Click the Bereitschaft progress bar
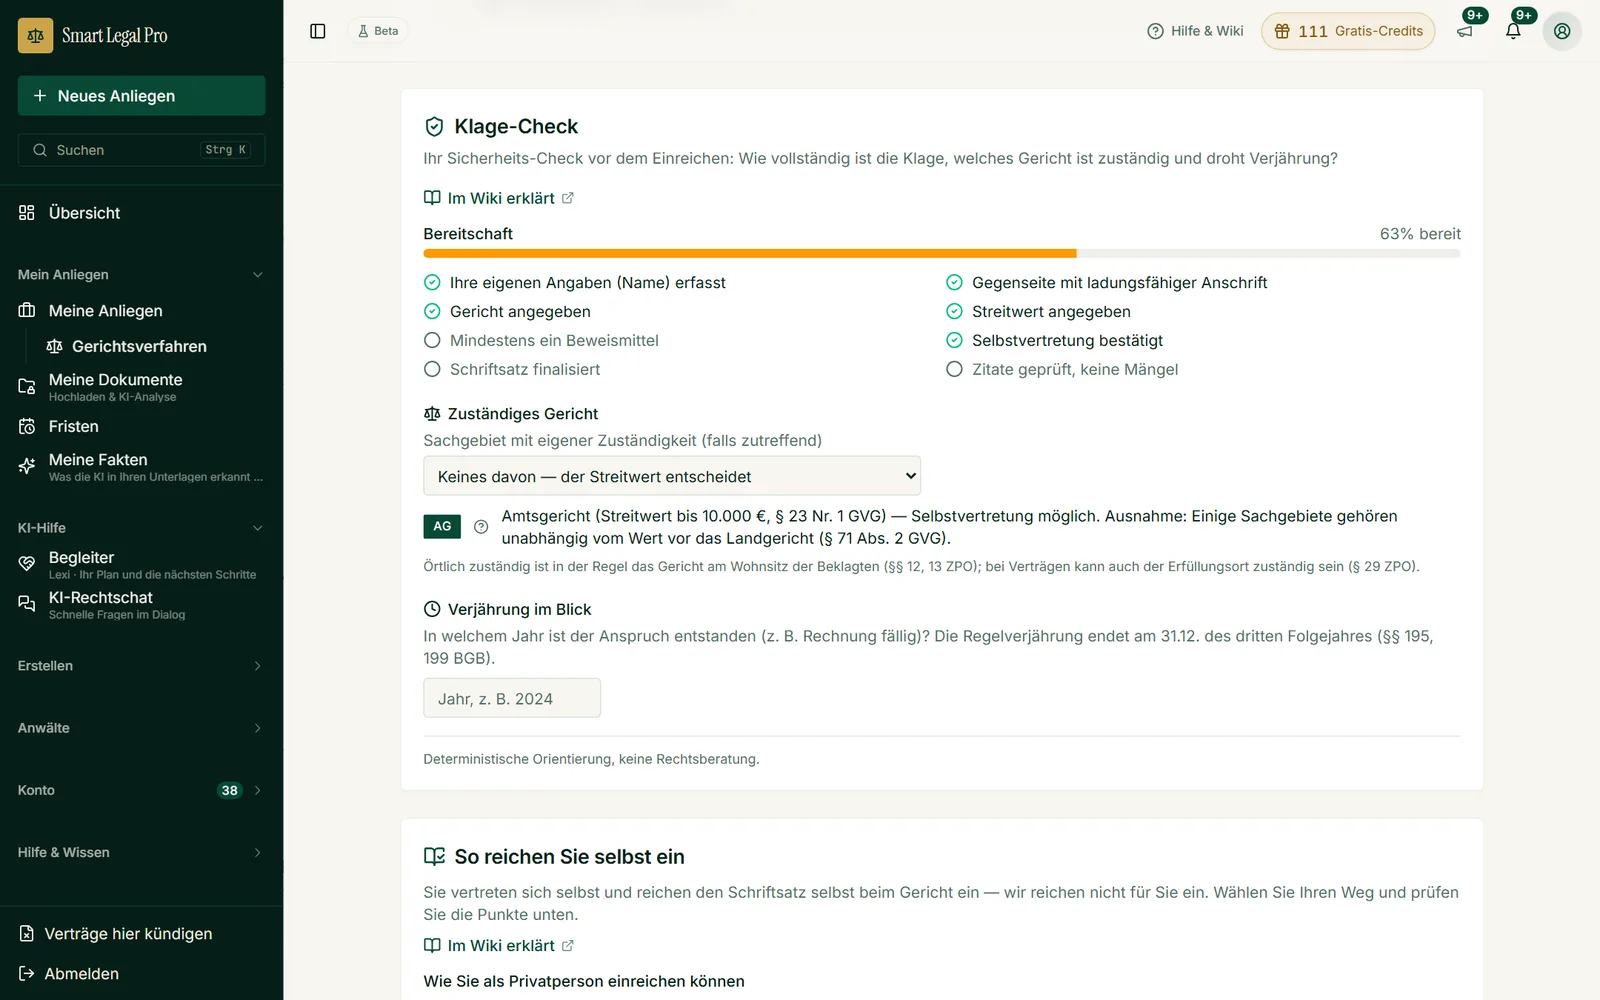 tap(942, 253)
